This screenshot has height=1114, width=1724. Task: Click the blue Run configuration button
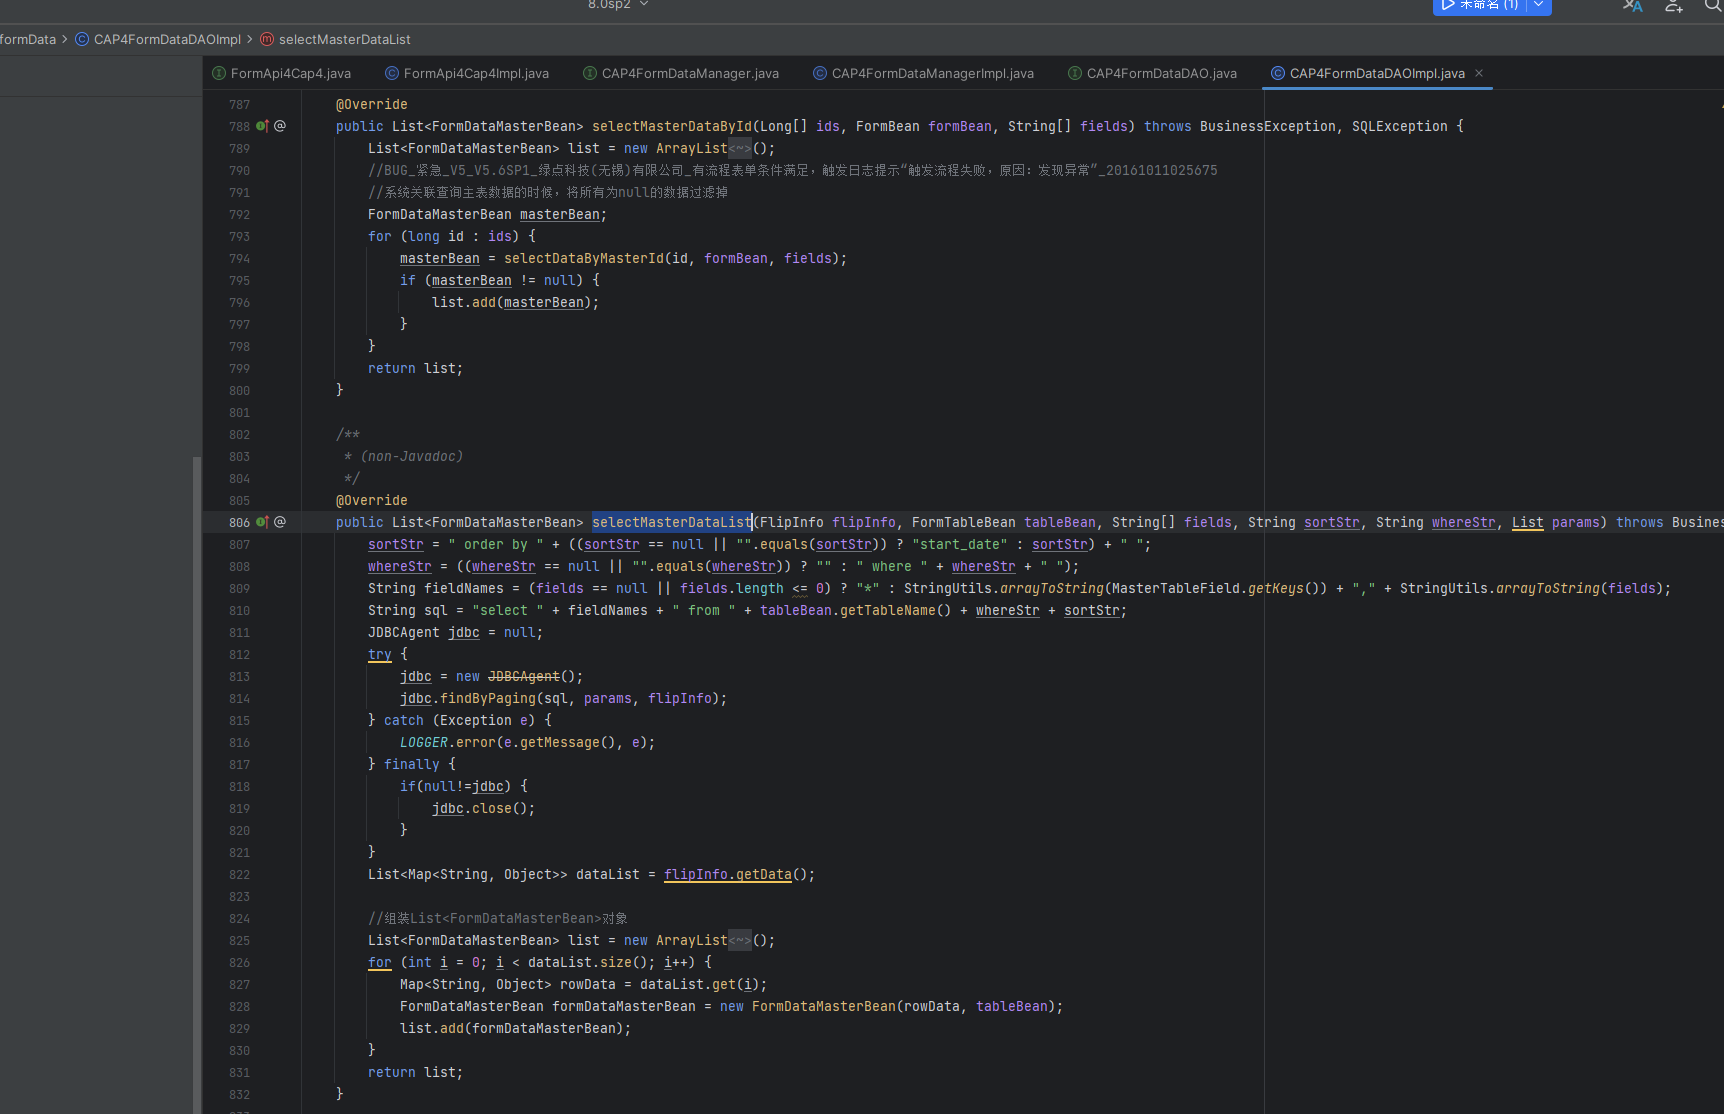[x=1480, y=5]
